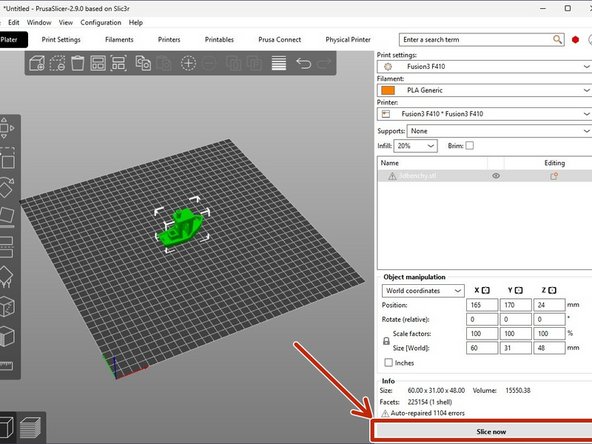Click the Add instance plus icon
The height and width of the screenshot is (444, 592).
188,63
